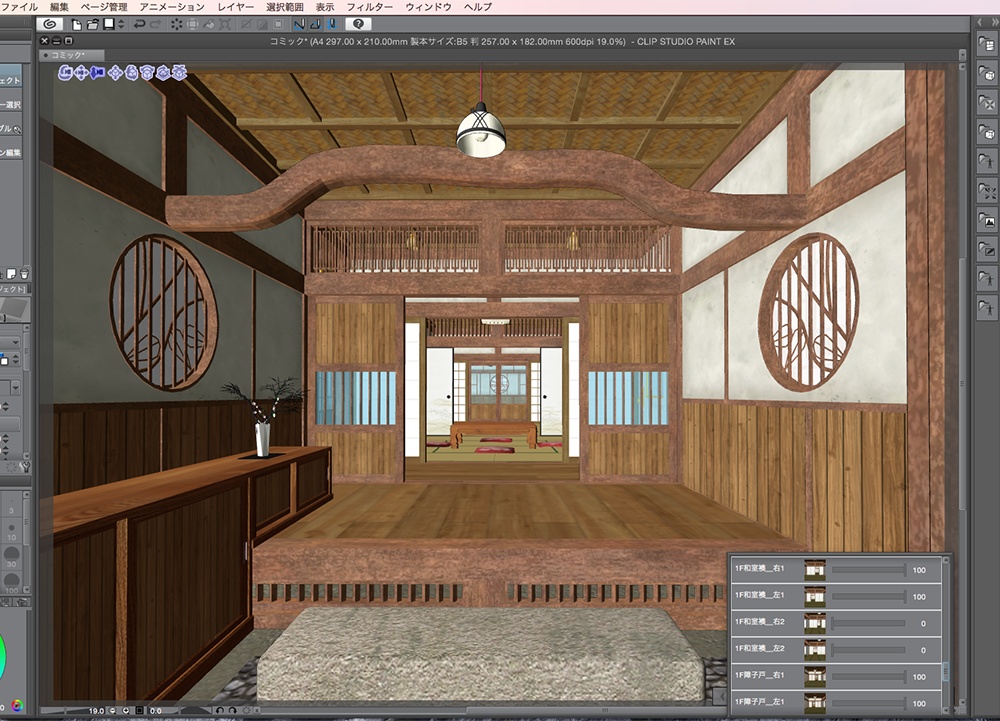This screenshot has width=1000, height=721.
Task: Select the camera pan tool above the 3D model
Action: (x=81, y=73)
